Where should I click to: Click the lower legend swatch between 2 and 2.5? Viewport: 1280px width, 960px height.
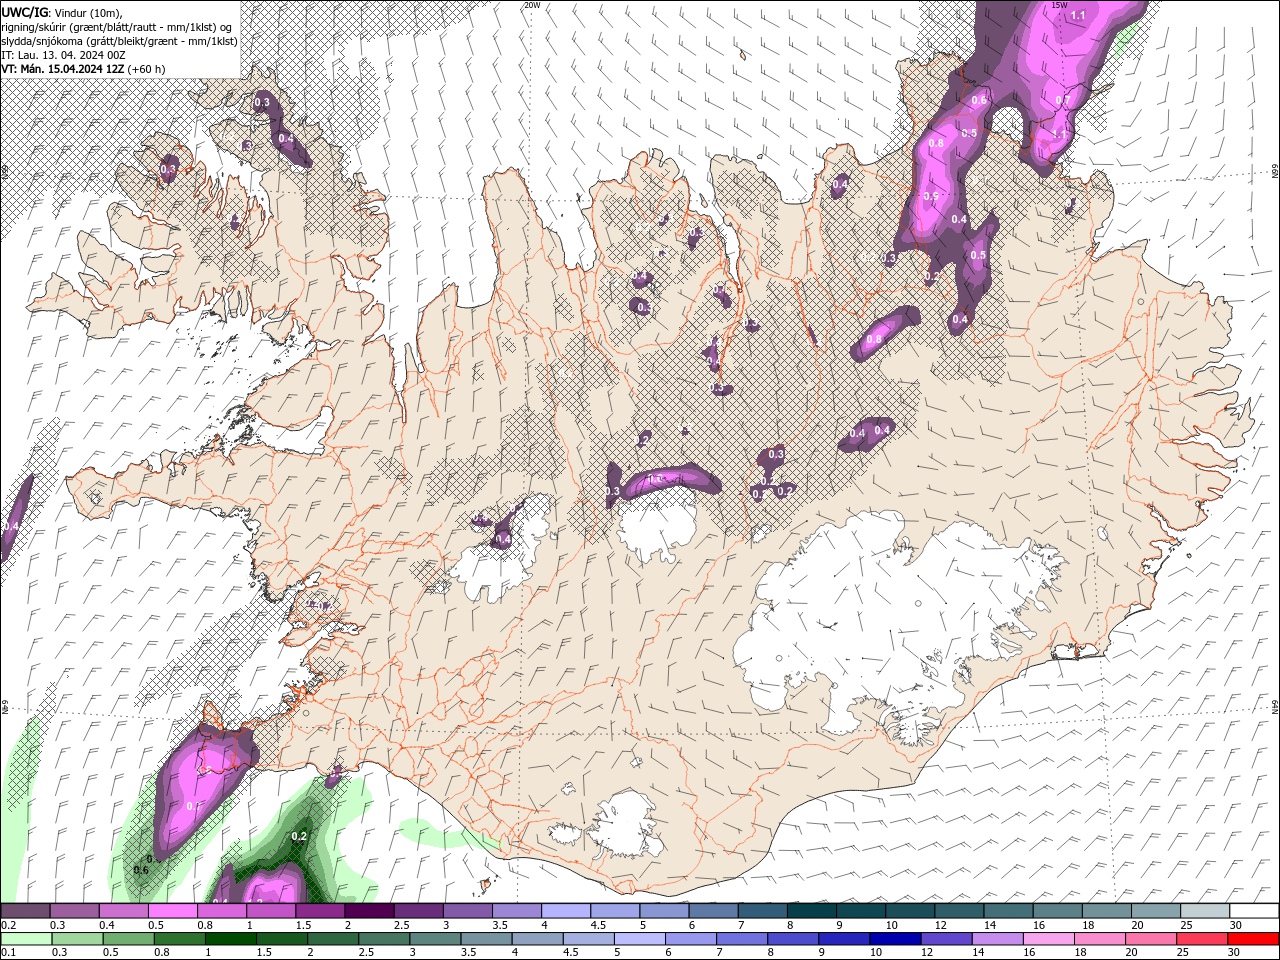[x=333, y=939]
